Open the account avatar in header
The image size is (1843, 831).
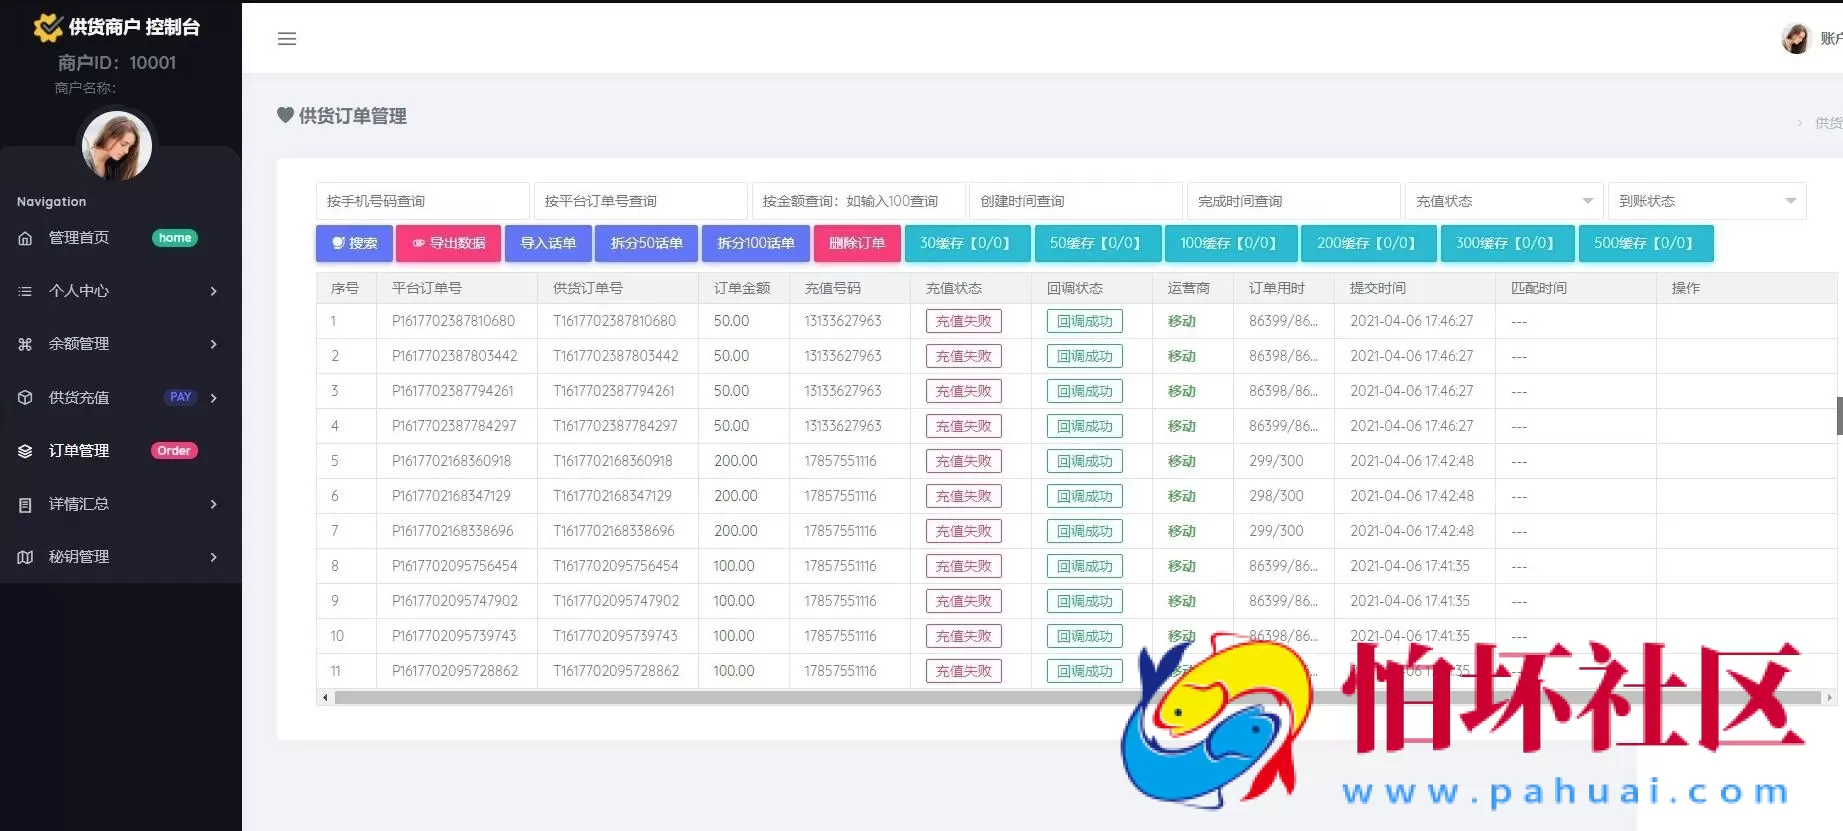pyautogui.click(x=1796, y=39)
